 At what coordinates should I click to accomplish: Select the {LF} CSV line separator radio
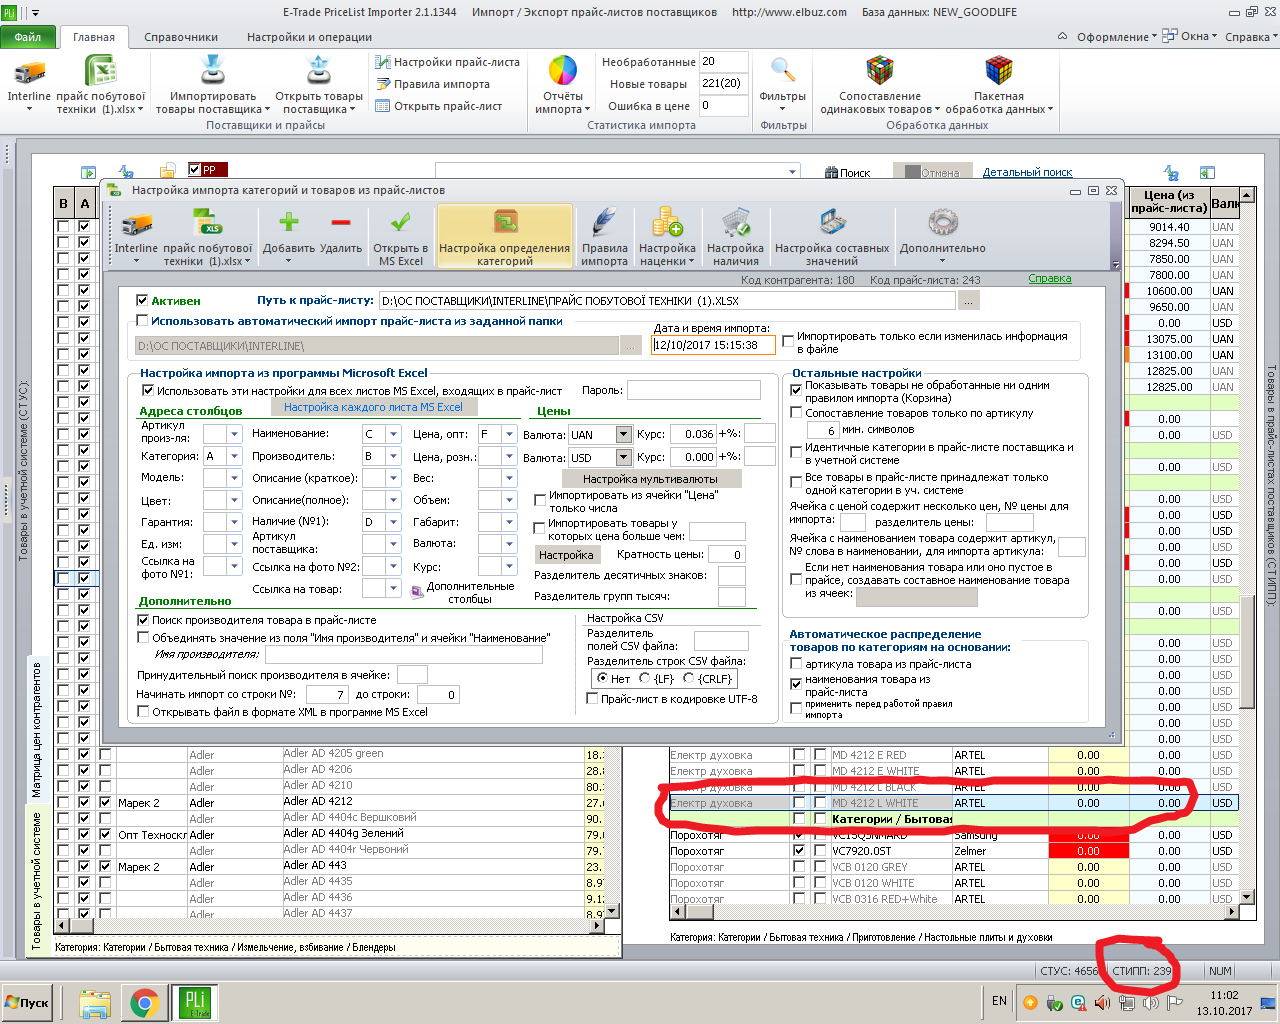pyautogui.click(x=645, y=678)
